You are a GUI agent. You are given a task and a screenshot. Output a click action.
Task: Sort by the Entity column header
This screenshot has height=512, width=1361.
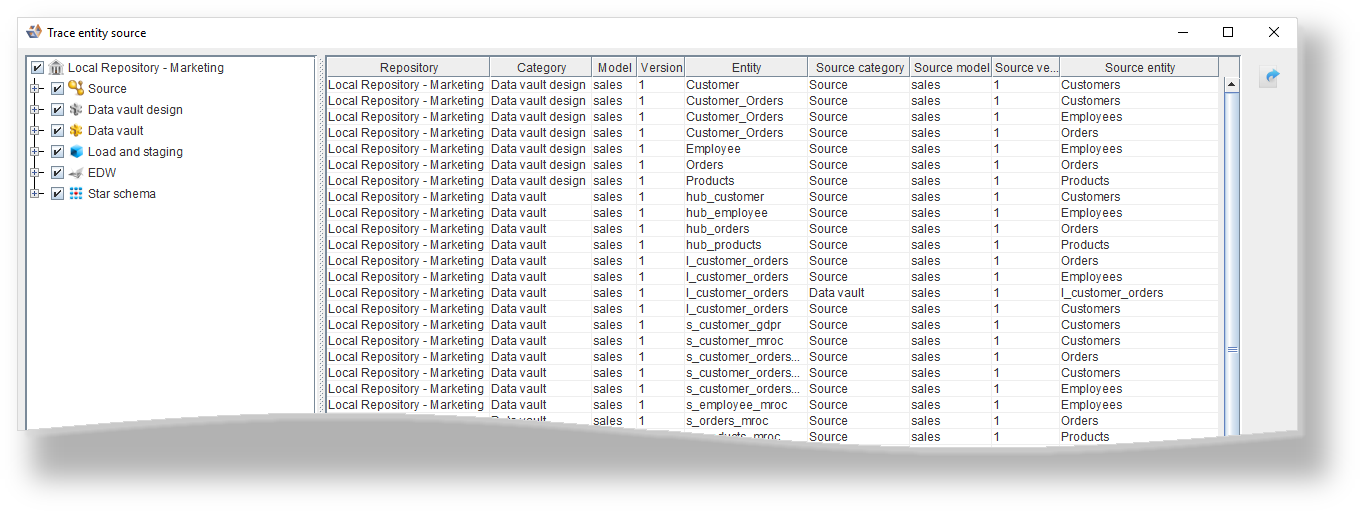click(x=746, y=68)
